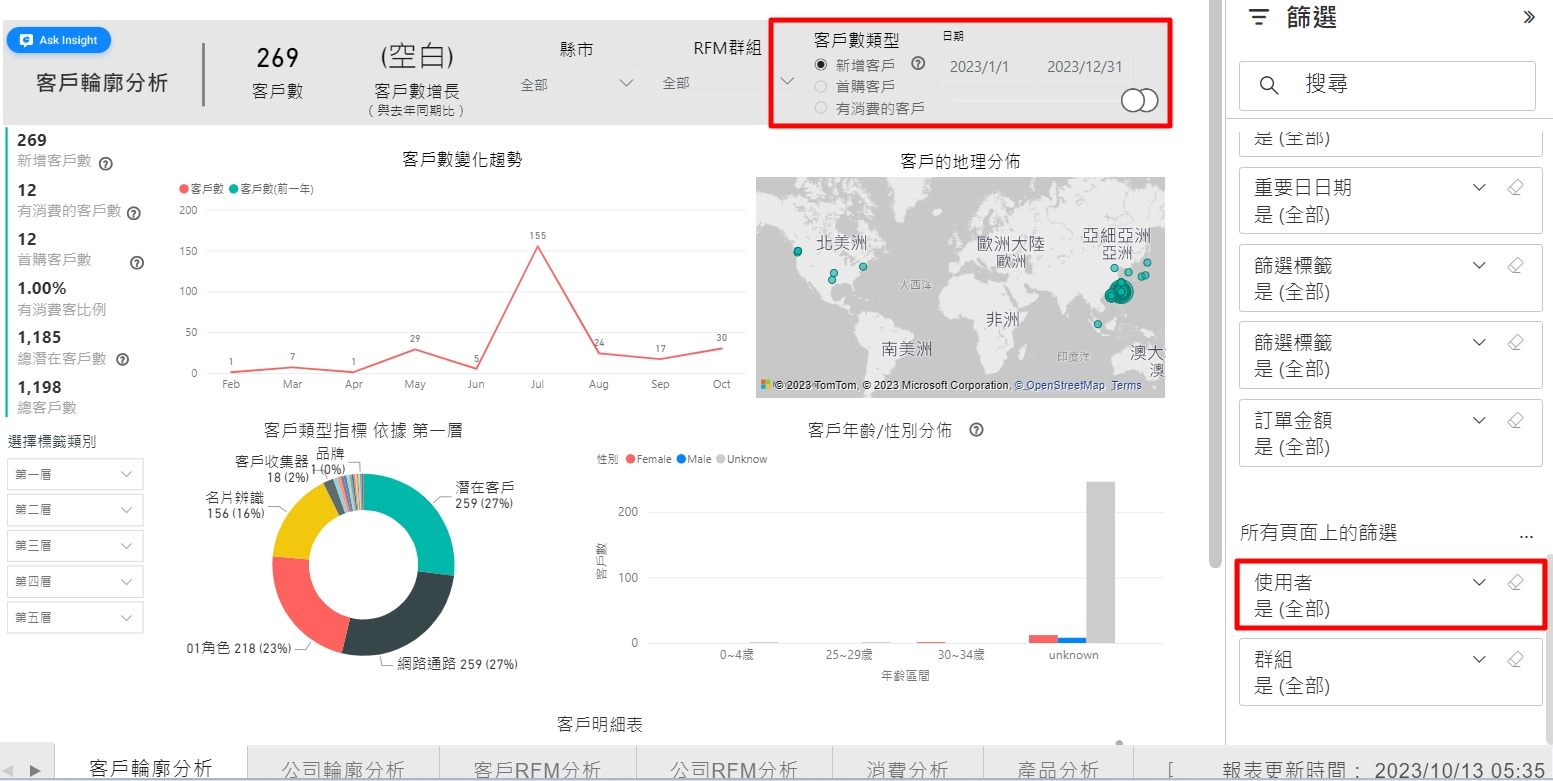1553x781 pixels.
Task: Click help icon beside 總潛在客戶數
Action: pos(122,359)
